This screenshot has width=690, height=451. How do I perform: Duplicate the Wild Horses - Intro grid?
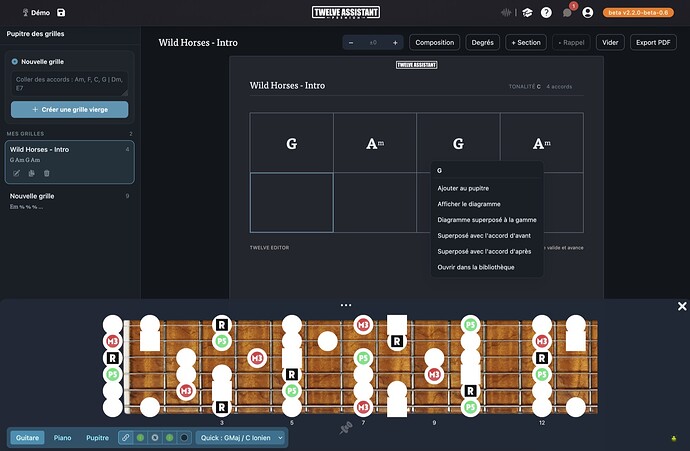(31, 173)
